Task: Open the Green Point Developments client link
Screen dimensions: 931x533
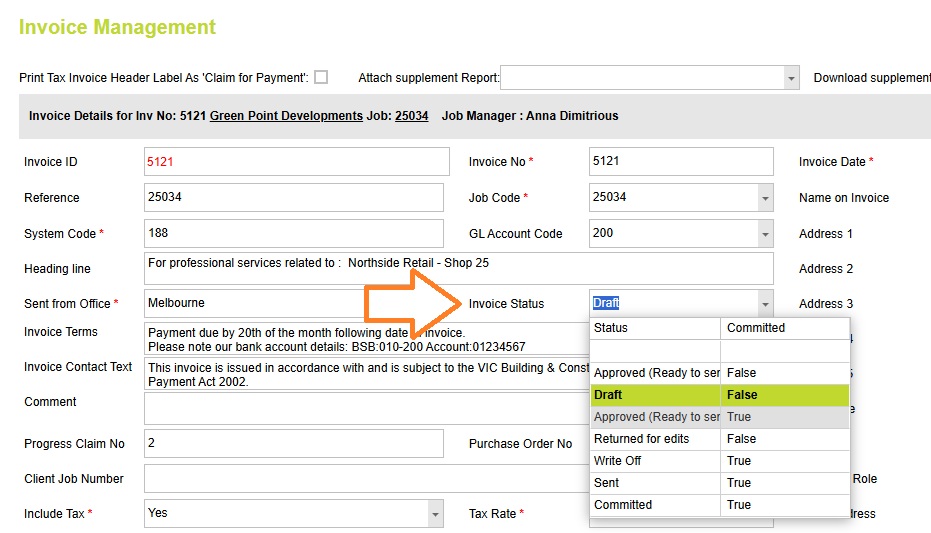Action: pyautogui.click(x=286, y=116)
